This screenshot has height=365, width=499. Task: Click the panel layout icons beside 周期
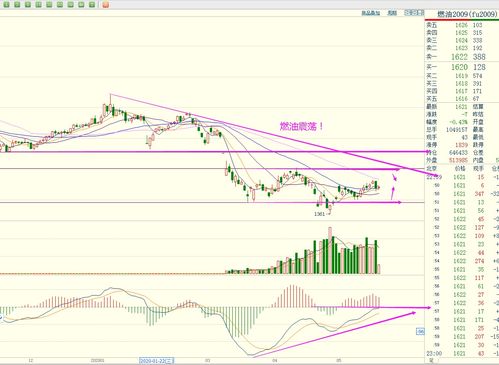(x=413, y=13)
